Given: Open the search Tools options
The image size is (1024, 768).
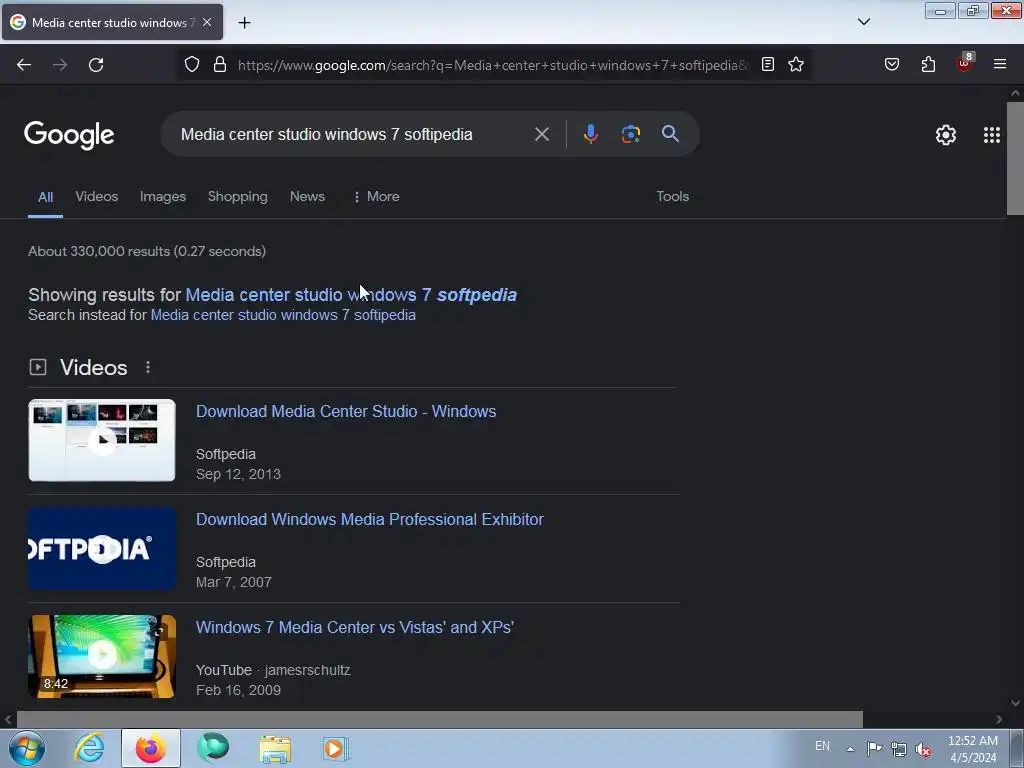Looking at the screenshot, I should click(672, 197).
